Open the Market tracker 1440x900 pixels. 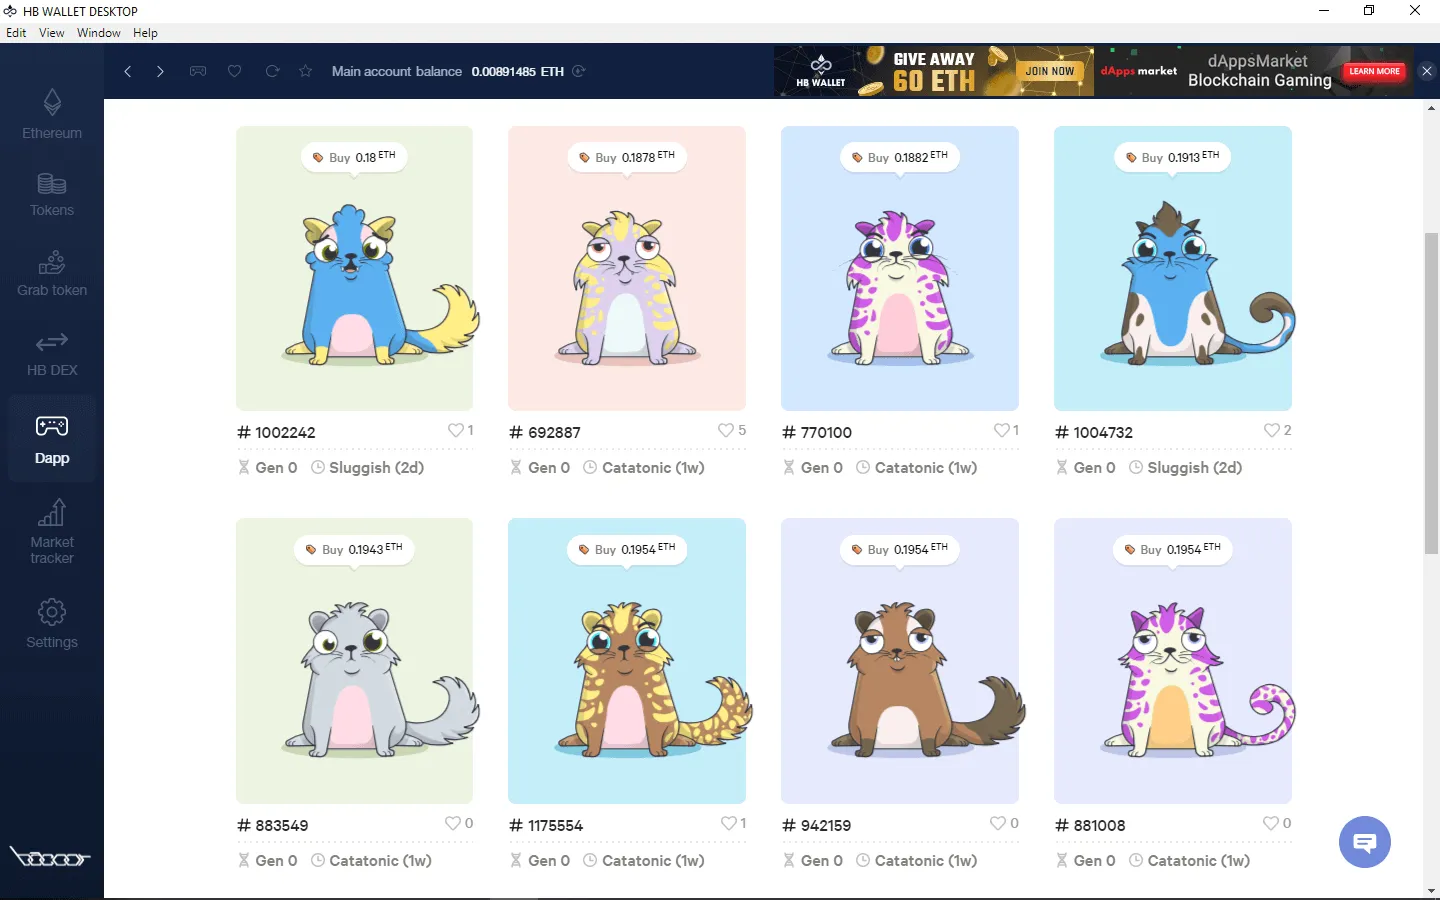pyautogui.click(x=51, y=530)
